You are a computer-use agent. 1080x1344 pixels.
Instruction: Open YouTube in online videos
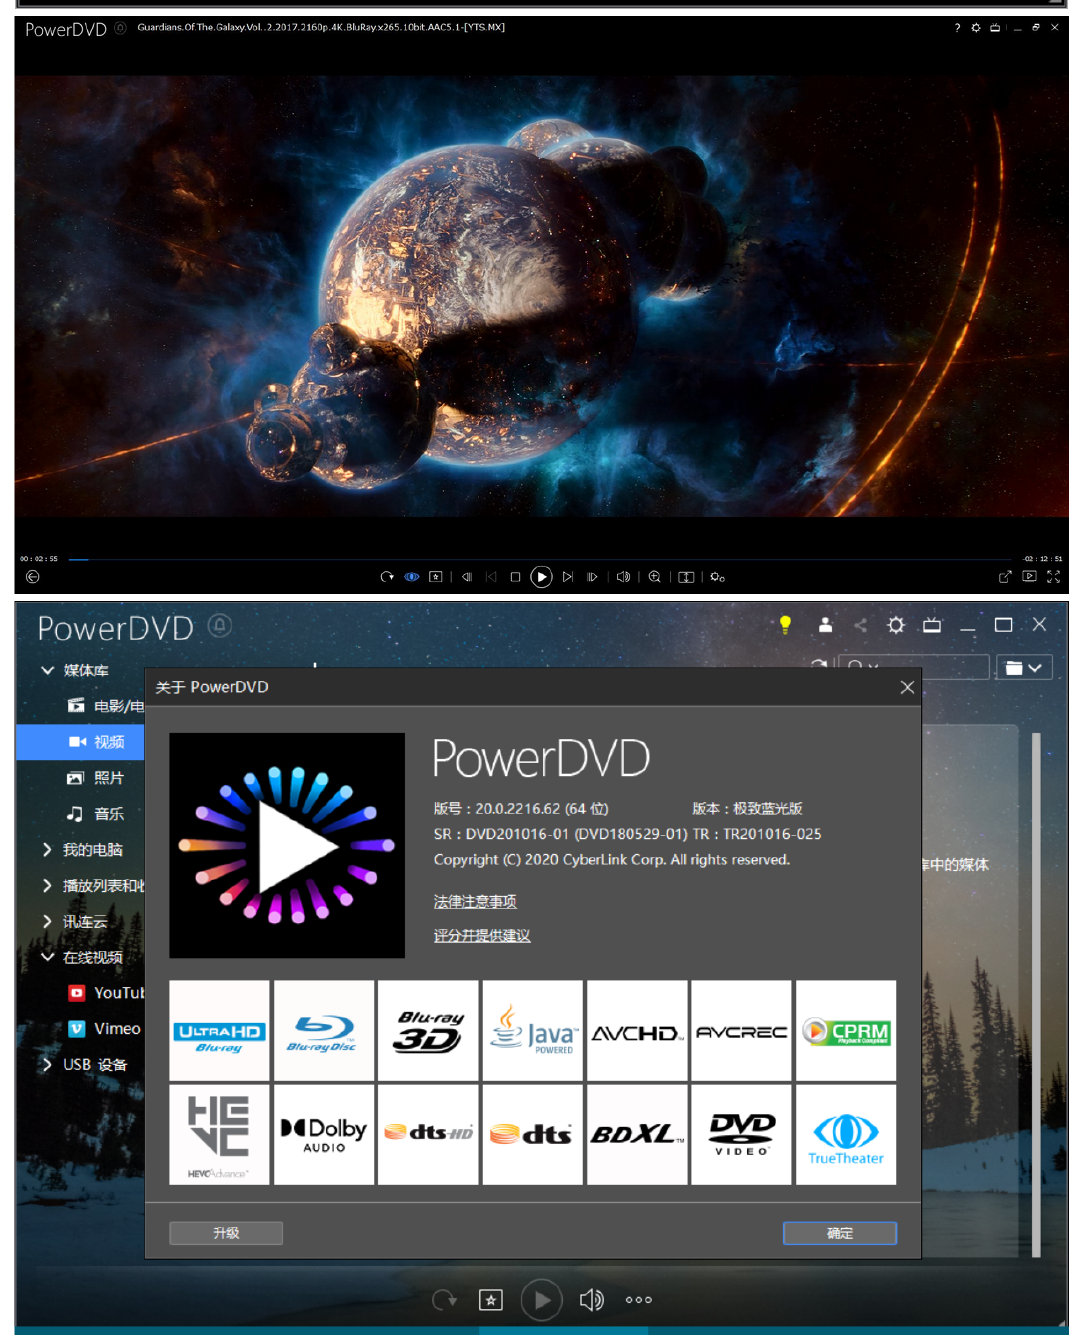click(106, 993)
